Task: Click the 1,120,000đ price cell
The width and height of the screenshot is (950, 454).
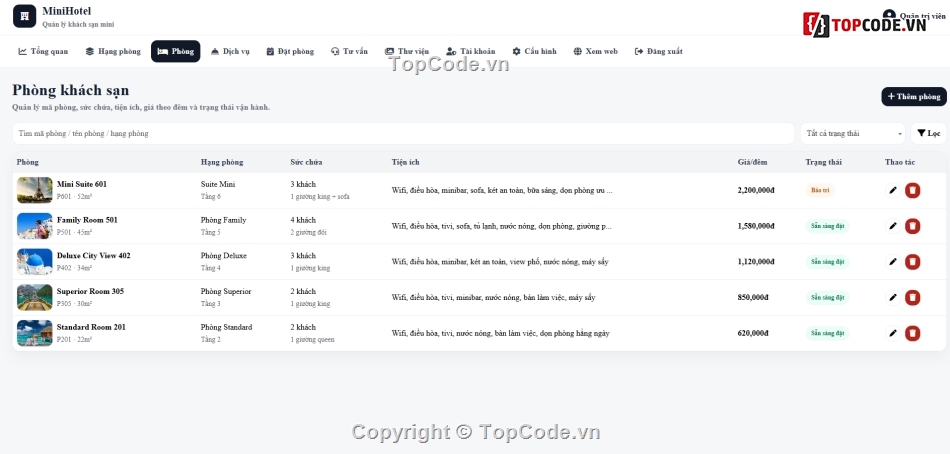Action: [x=756, y=262]
